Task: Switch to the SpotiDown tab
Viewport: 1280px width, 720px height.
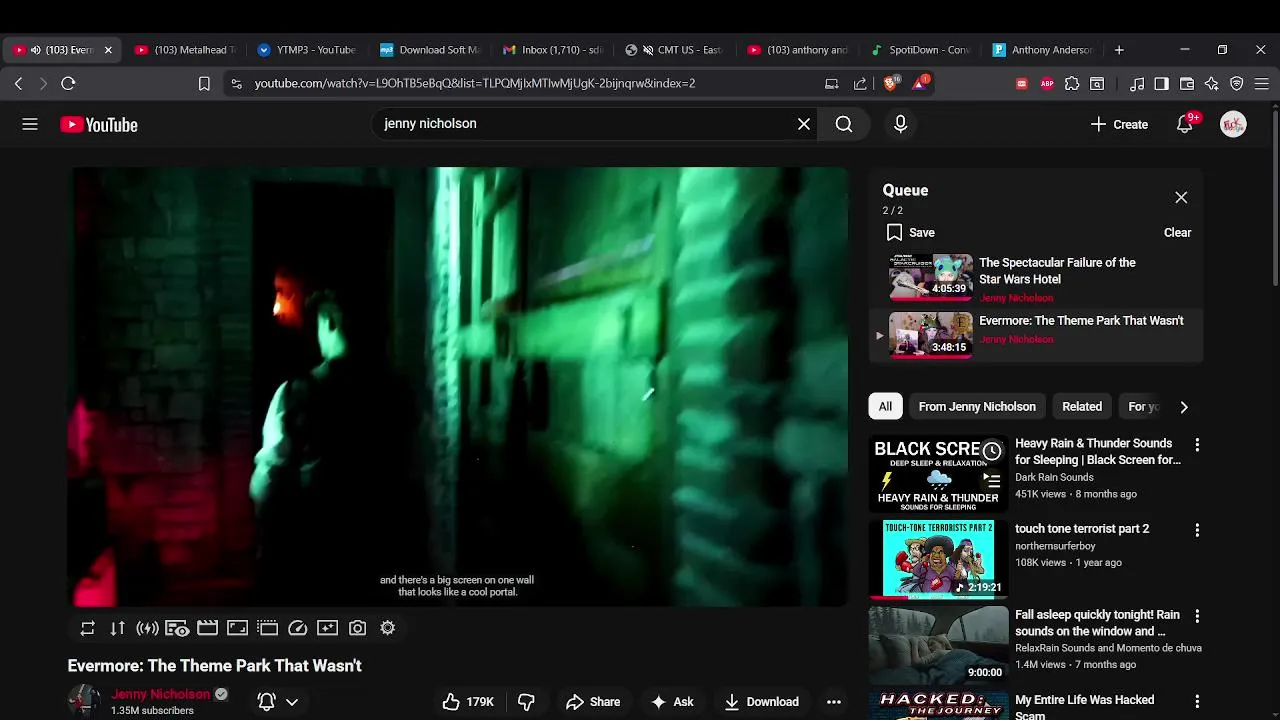Action: [922, 50]
